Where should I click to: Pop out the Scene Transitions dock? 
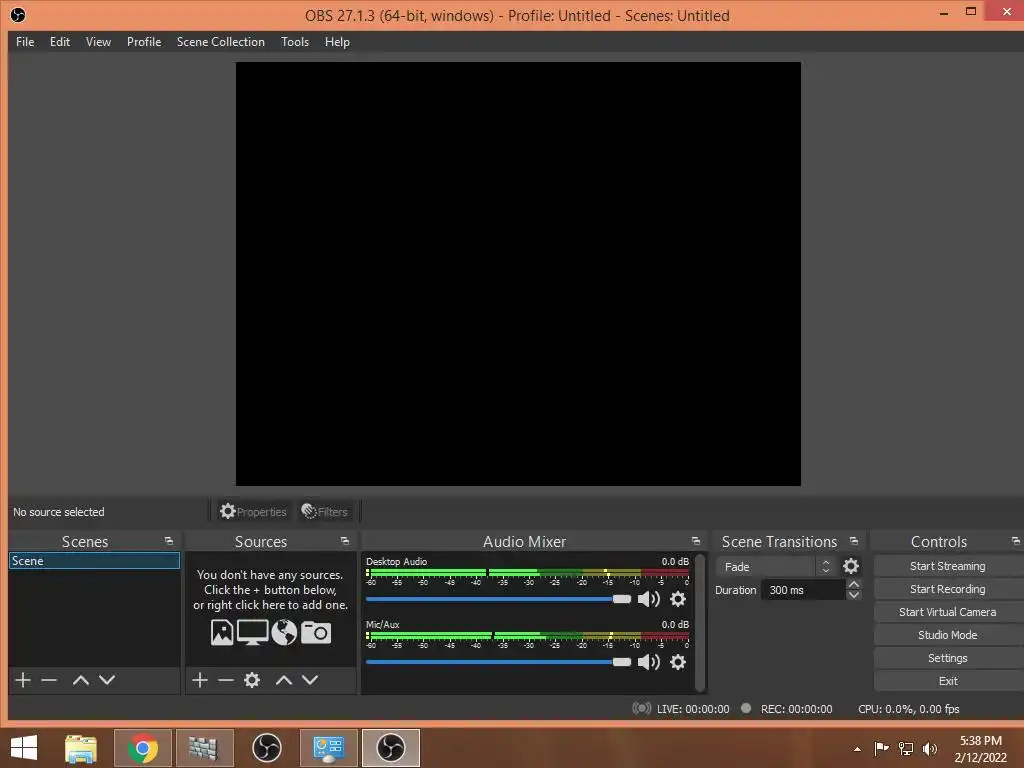(x=854, y=541)
